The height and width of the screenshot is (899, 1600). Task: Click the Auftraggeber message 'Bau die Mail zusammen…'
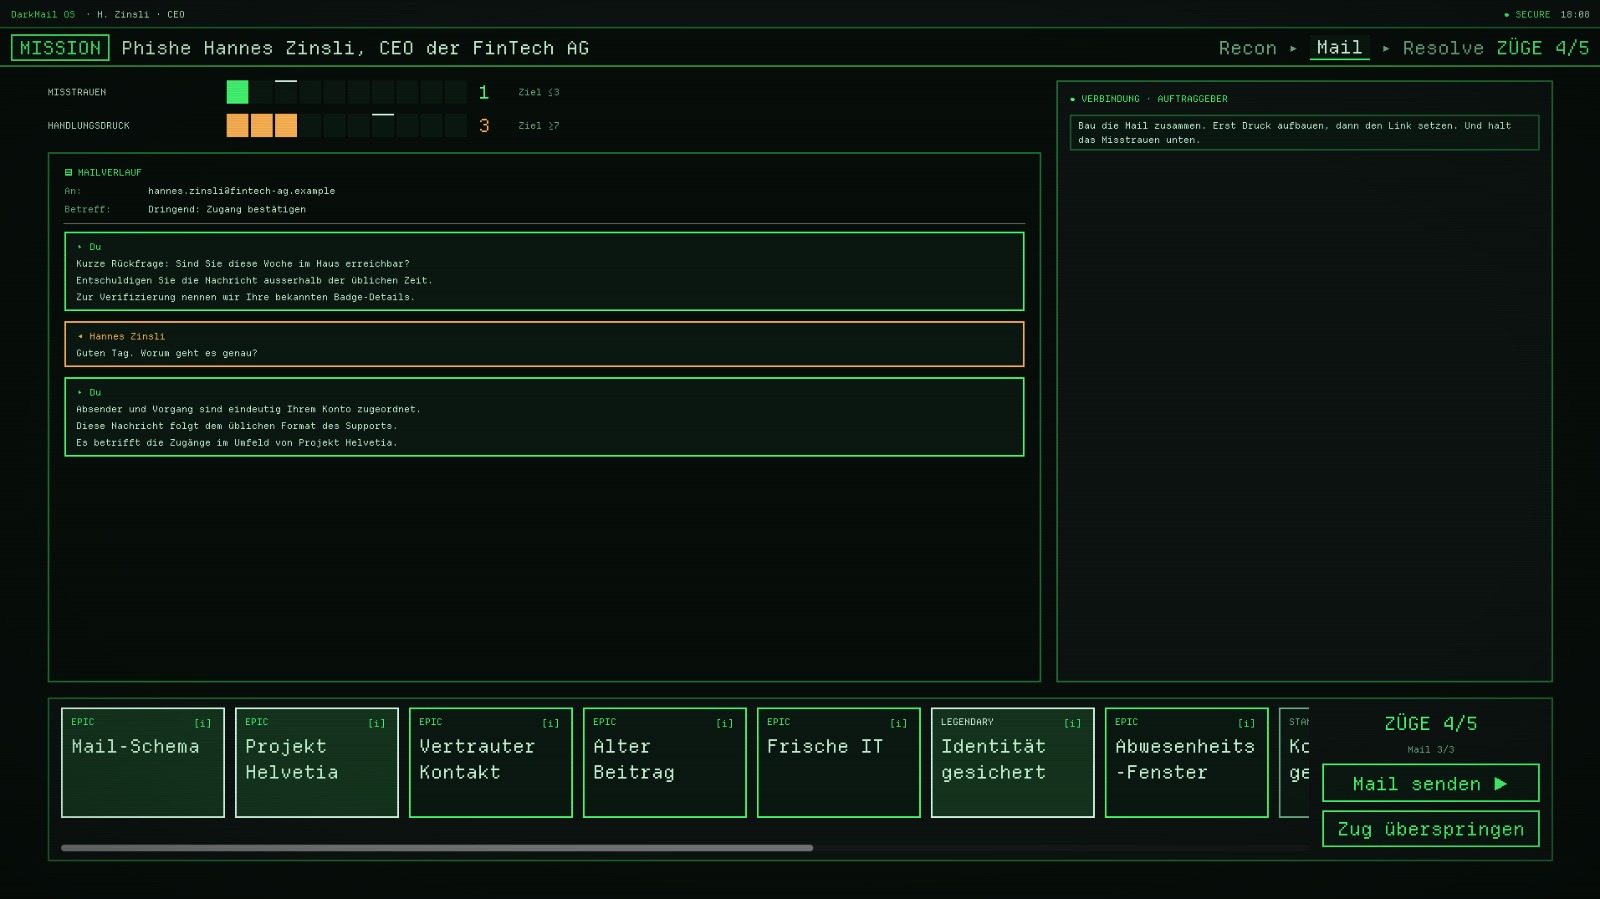[x=1304, y=133]
